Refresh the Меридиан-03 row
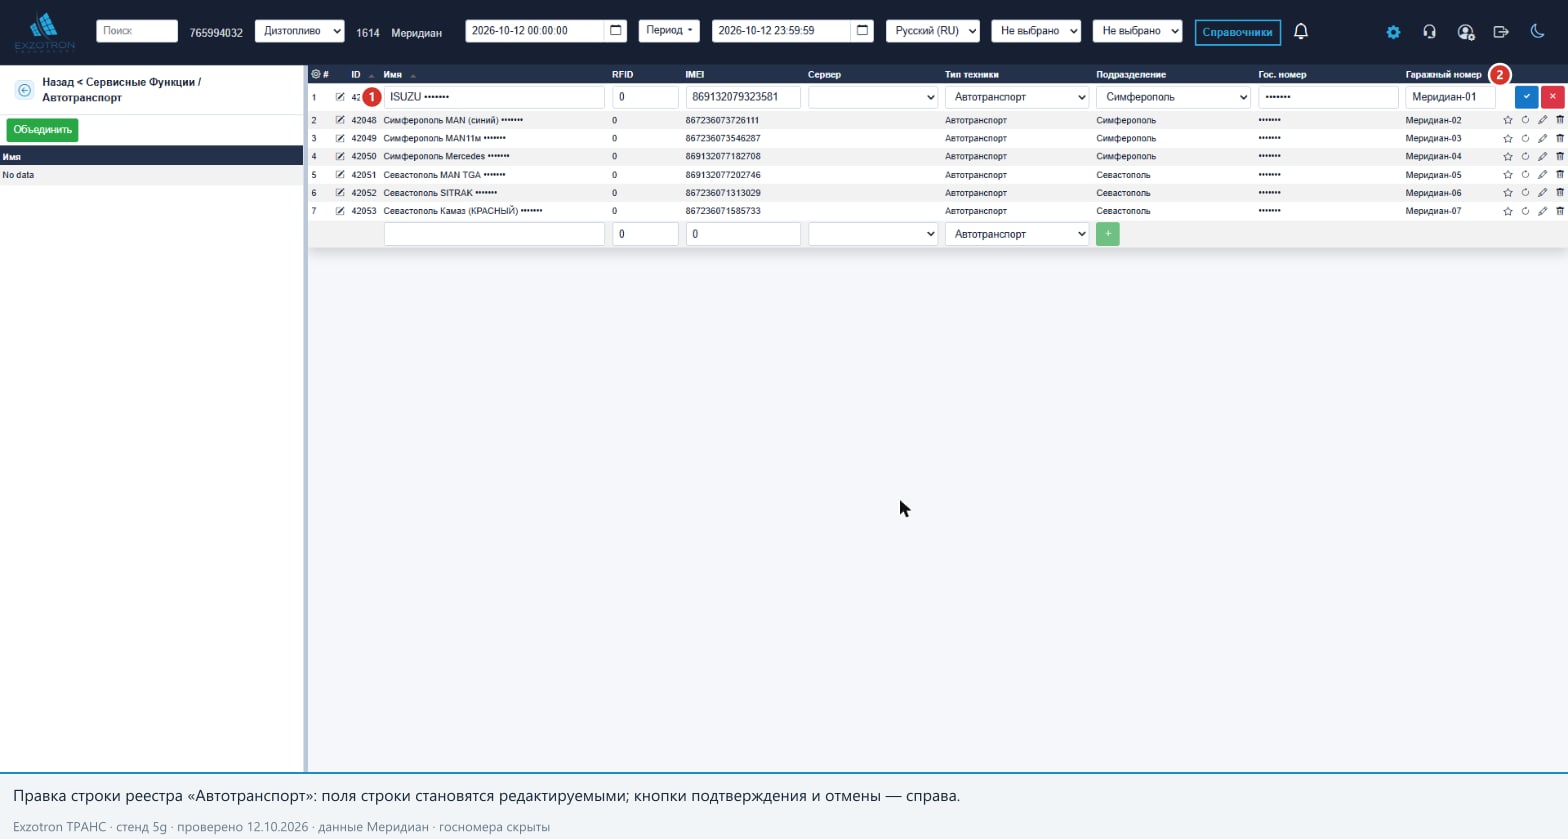The image size is (1568, 839). pos(1525,138)
